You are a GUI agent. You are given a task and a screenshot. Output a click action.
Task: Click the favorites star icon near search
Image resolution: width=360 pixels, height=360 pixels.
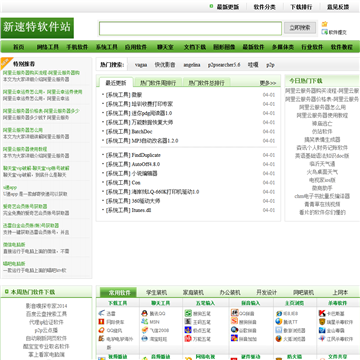pyautogui.click(x=324, y=24)
